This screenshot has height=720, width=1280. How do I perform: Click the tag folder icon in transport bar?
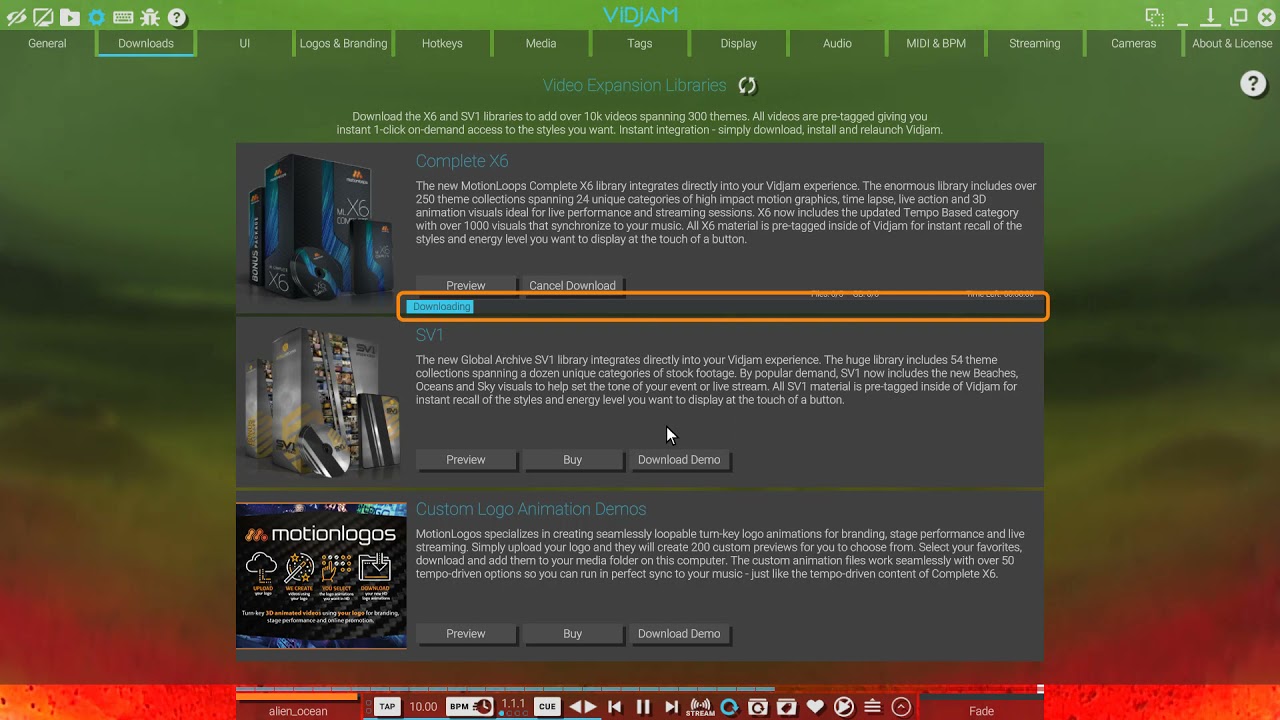tap(786, 707)
